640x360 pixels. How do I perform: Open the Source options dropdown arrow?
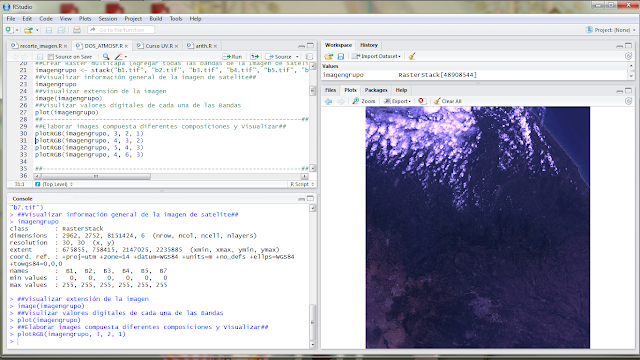[x=297, y=57]
